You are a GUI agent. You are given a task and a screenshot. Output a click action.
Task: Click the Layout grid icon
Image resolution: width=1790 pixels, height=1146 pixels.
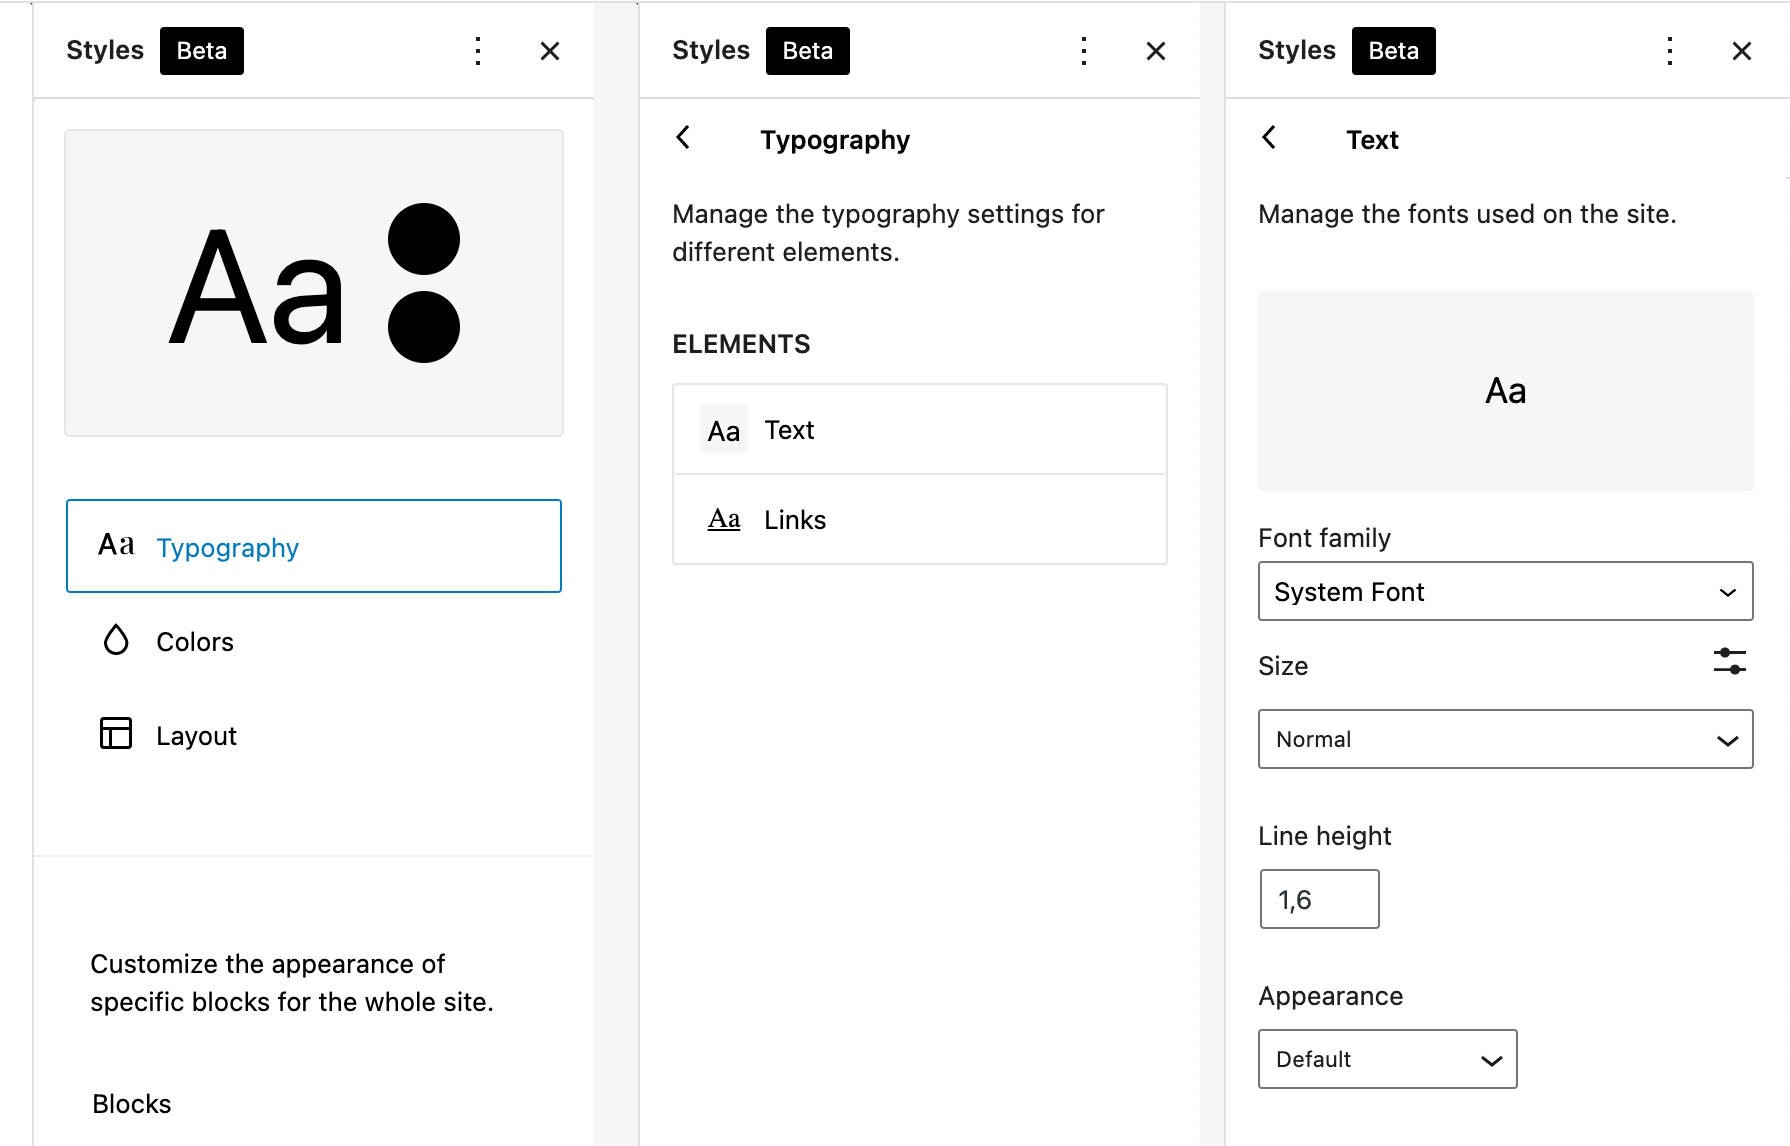116,734
